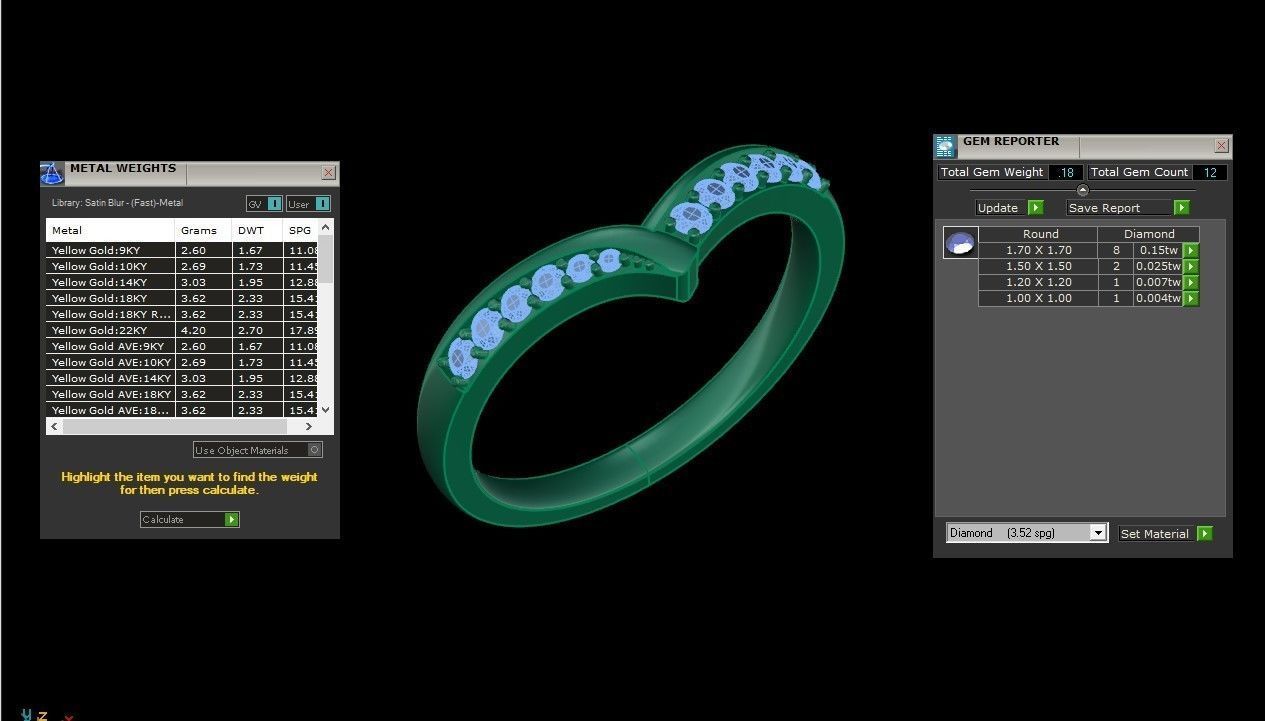Click the metal table scroll down arrow
The width and height of the screenshot is (1265, 721).
(x=325, y=410)
